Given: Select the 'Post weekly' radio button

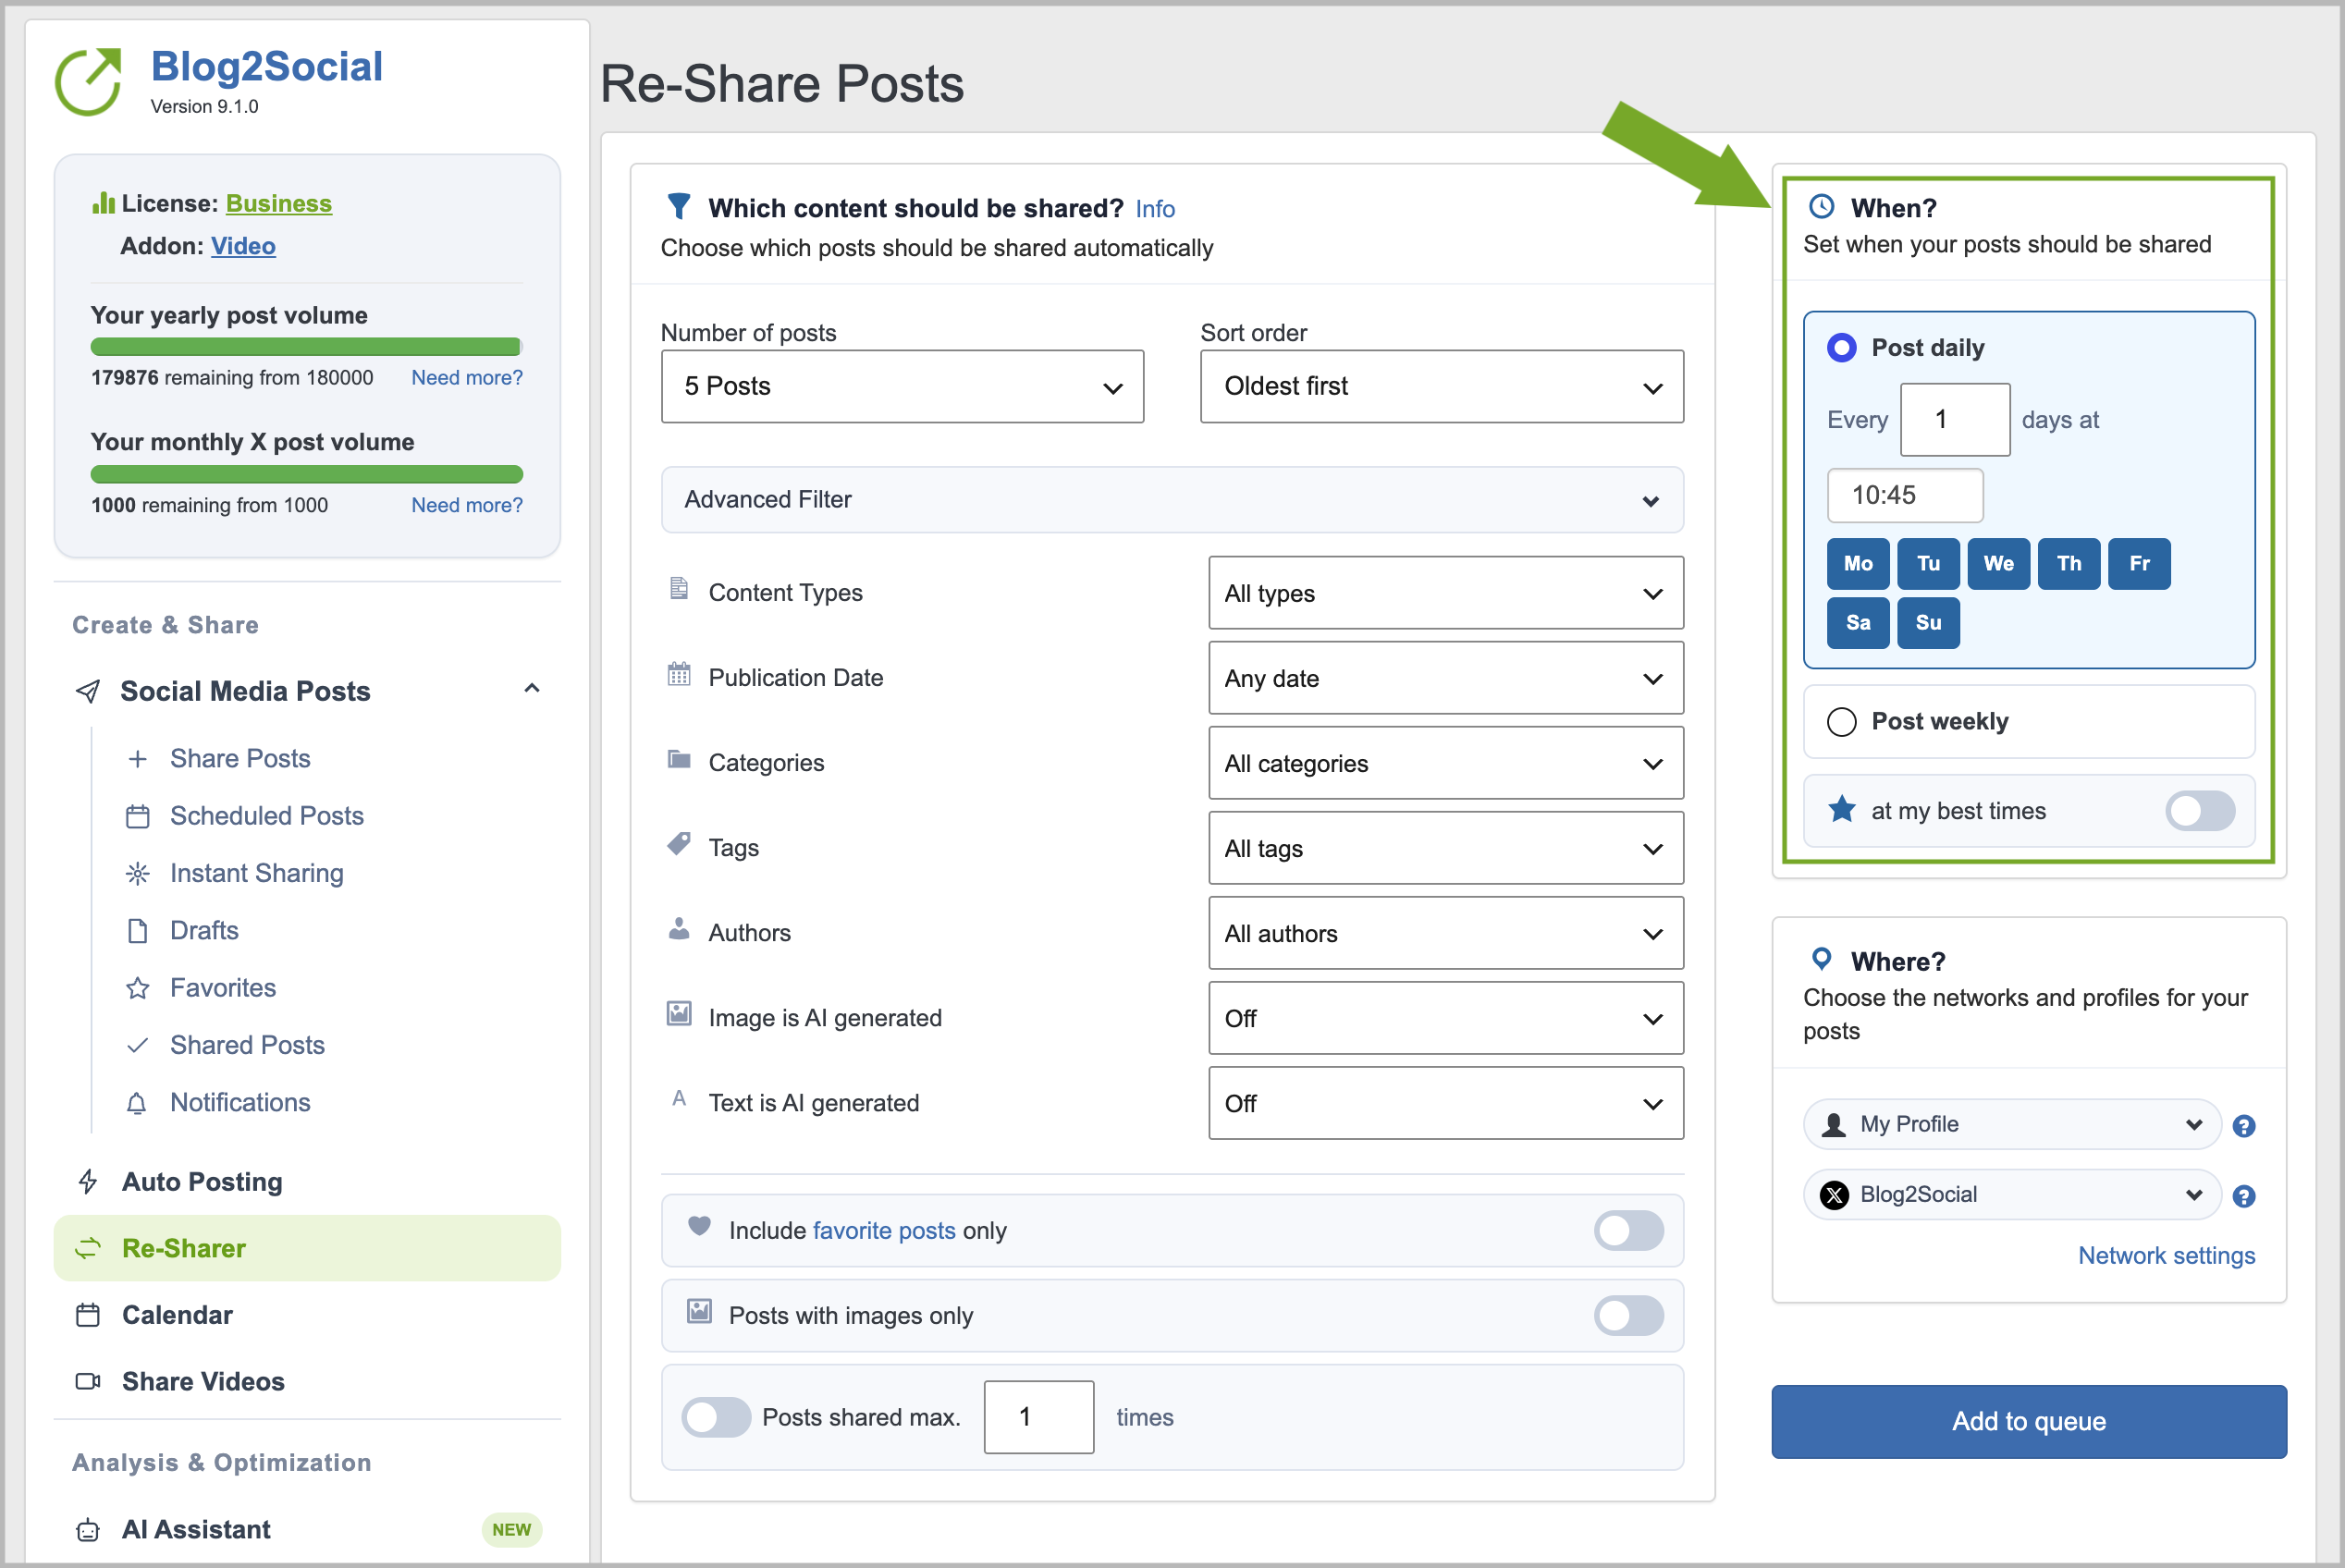Looking at the screenshot, I should (1841, 721).
